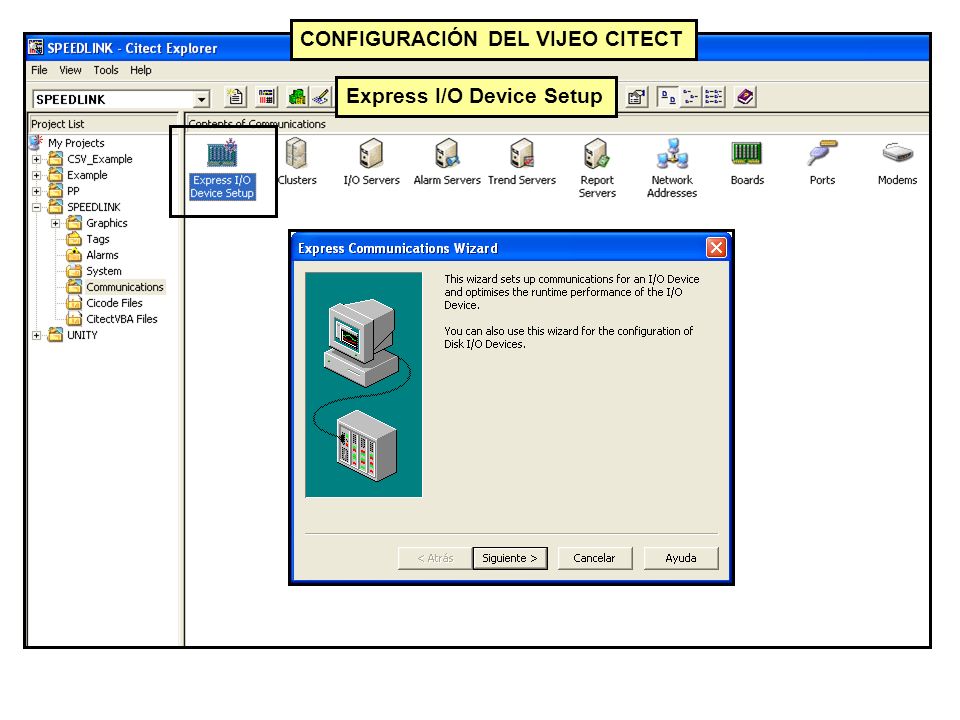This screenshot has width=960, height=720.
Task: Click the Citect Explorer title bar icon
Action: point(36,47)
